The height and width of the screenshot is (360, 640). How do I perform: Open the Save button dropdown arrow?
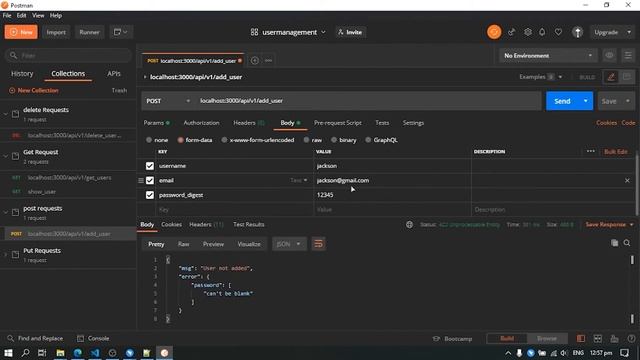pyautogui.click(x=628, y=101)
